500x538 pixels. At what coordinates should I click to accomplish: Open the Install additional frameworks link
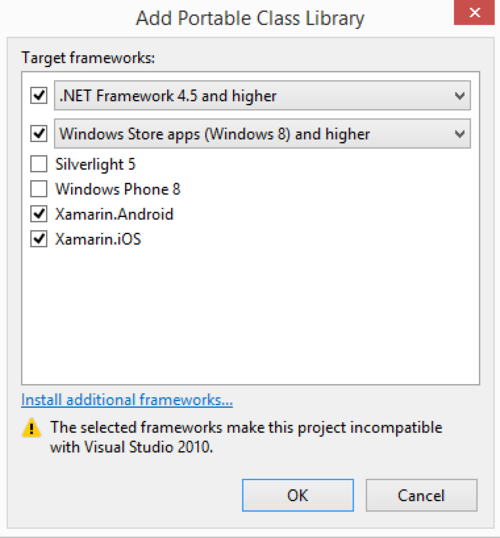[127, 400]
